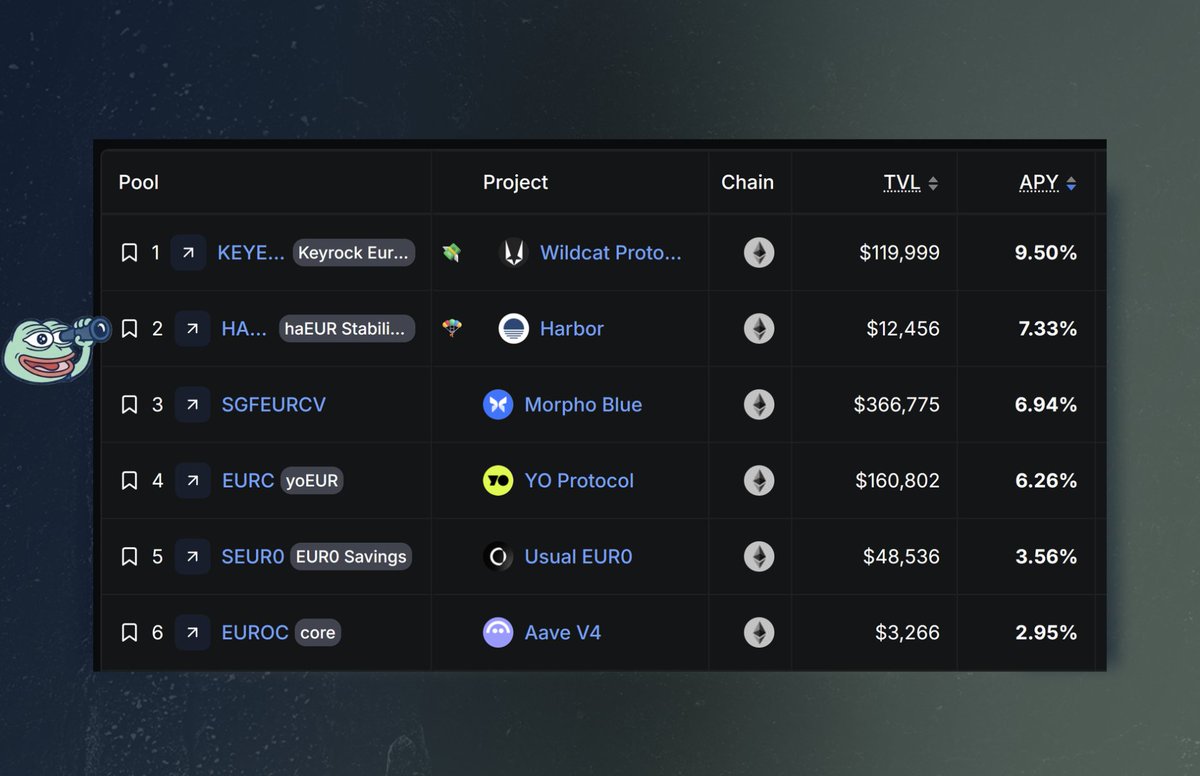Image resolution: width=1200 pixels, height=776 pixels.
Task: Bookmark the EUROC core pool
Action: point(129,633)
